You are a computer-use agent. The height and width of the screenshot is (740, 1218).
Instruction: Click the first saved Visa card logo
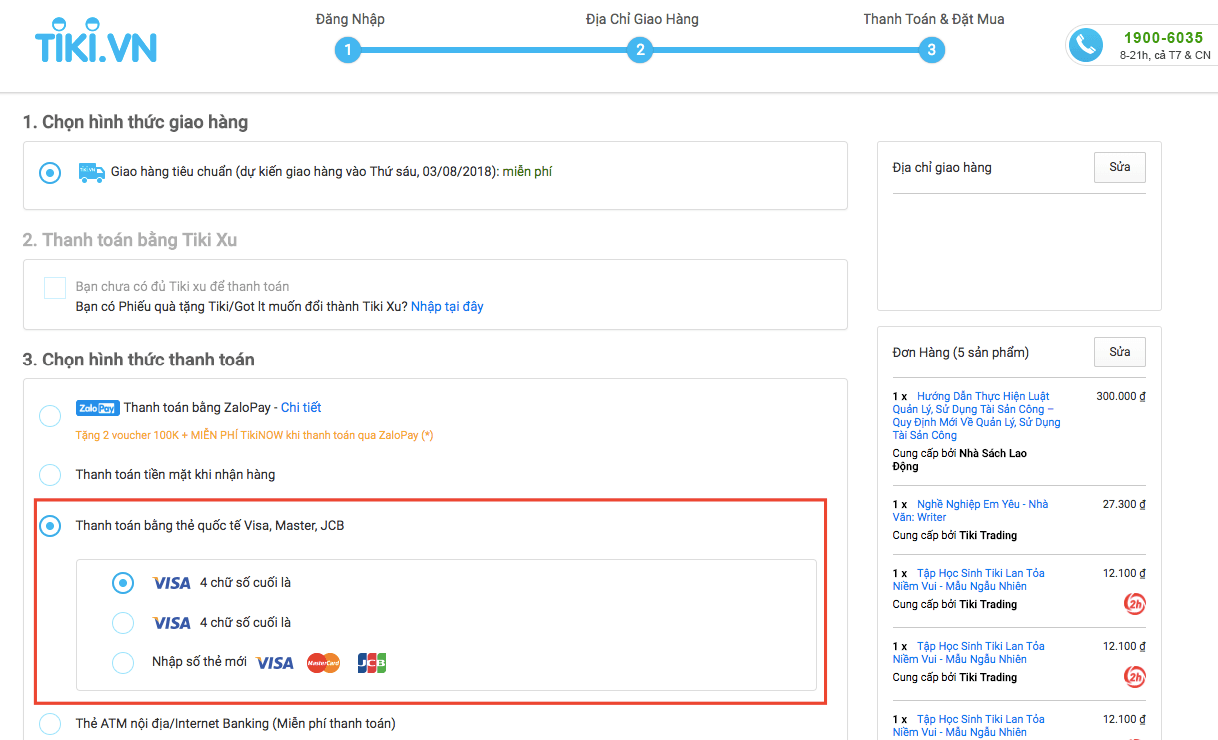pyautogui.click(x=171, y=583)
